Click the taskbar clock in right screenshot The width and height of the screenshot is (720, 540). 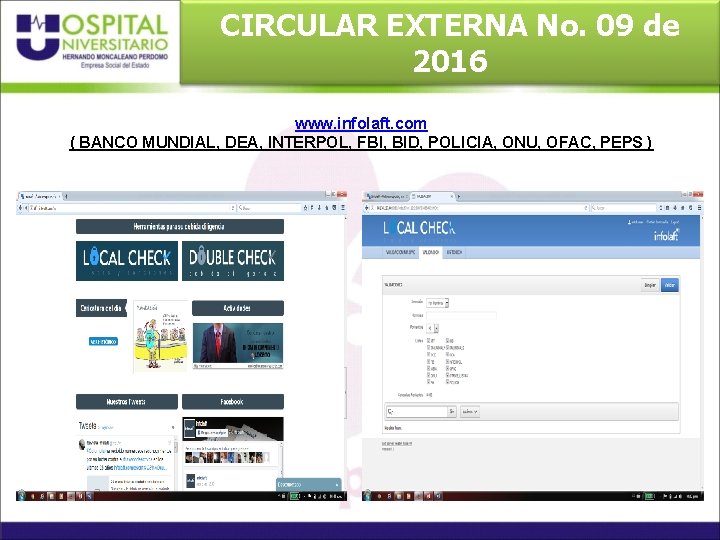tap(692, 496)
